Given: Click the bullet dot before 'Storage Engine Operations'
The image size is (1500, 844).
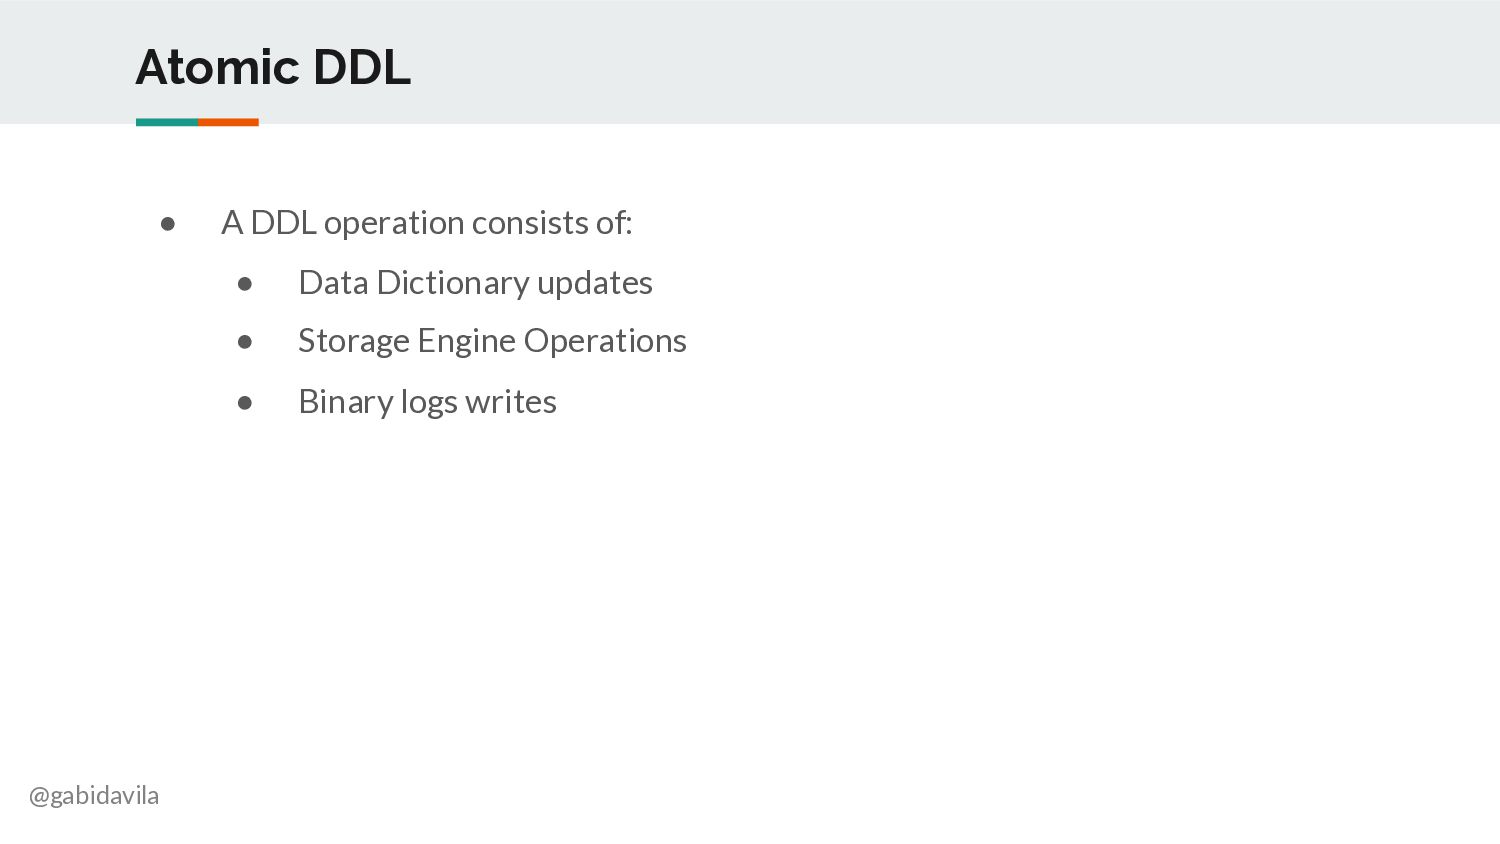Looking at the screenshot, I should [245, 342].
